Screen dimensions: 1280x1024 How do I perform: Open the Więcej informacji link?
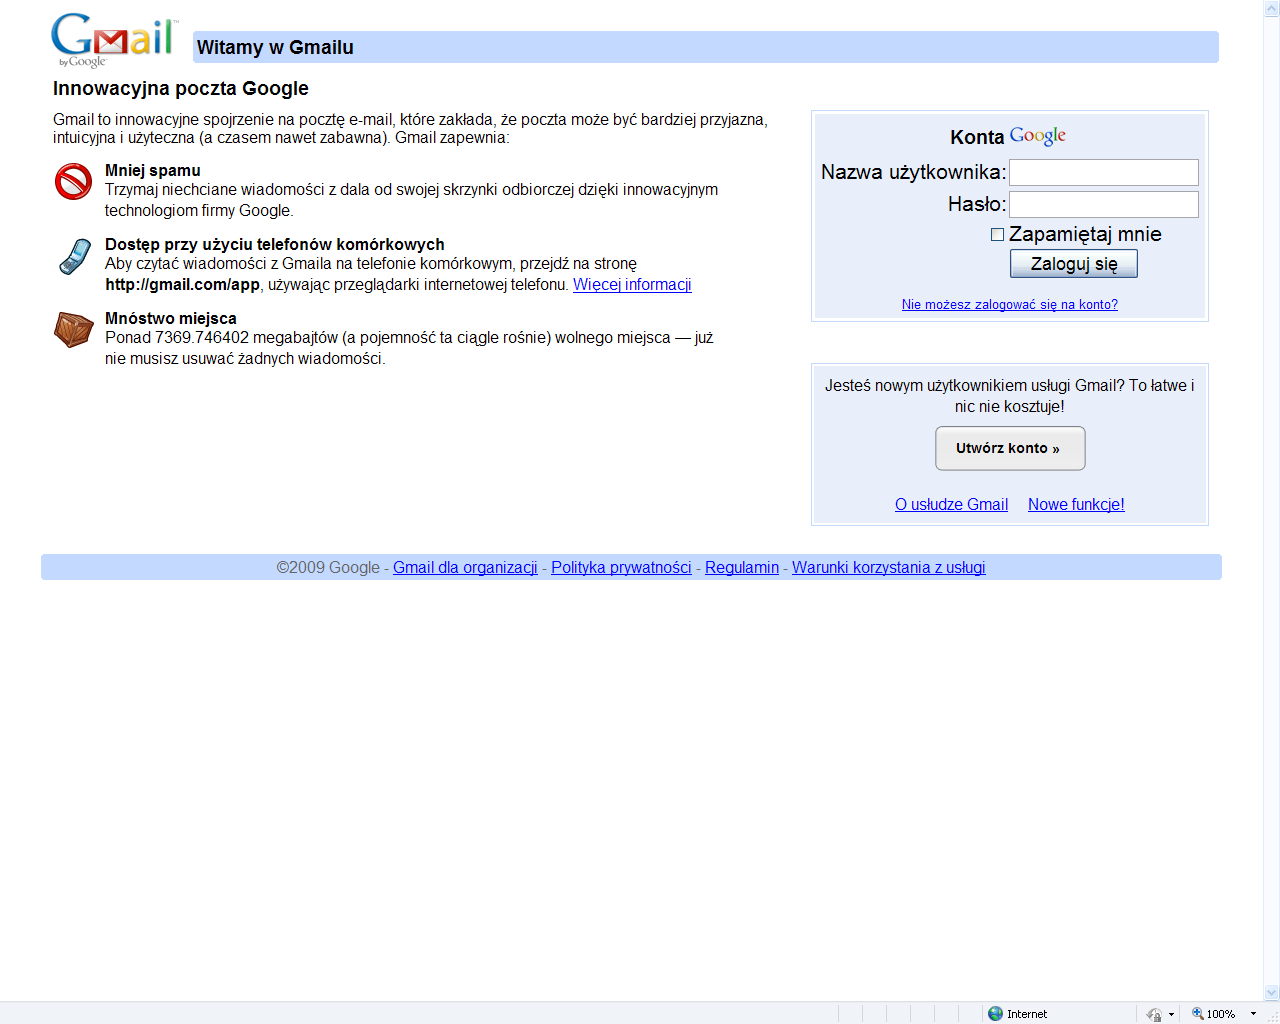(632, 285)
